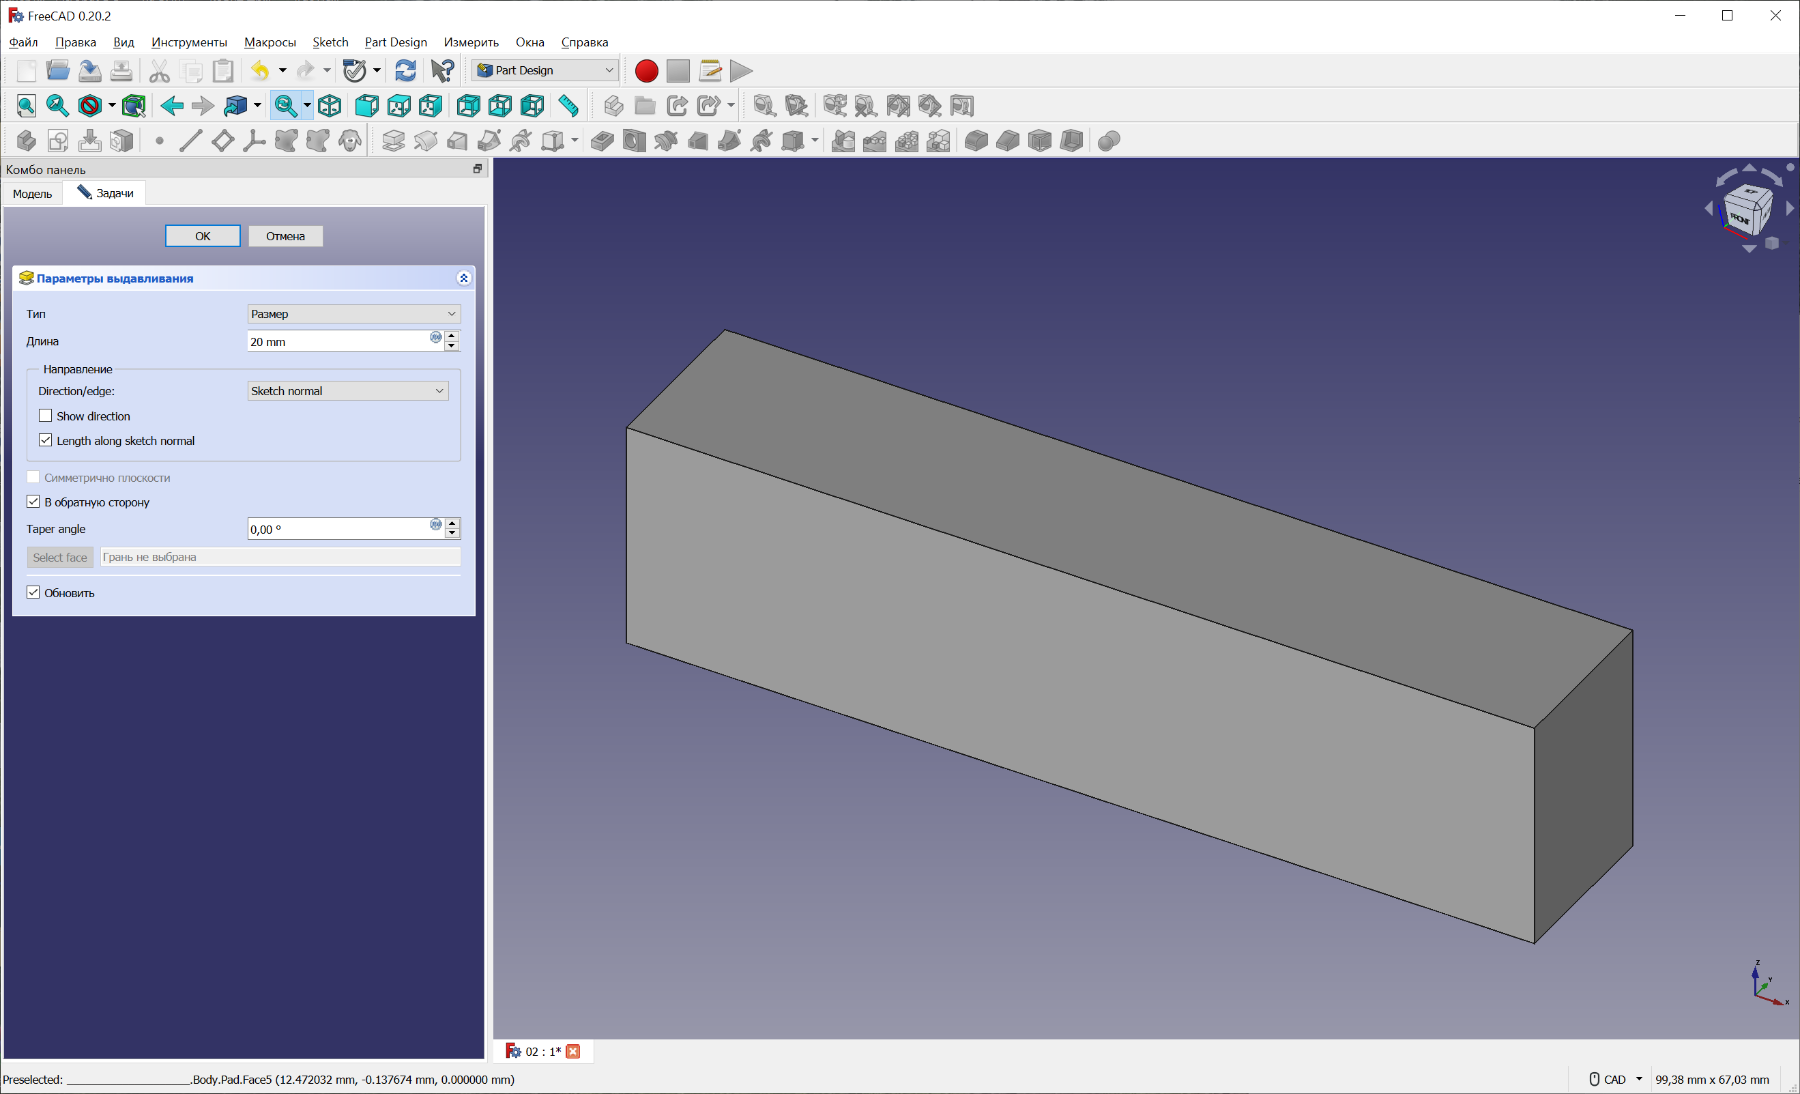Click the Fit all view icon
Image resolution: width=1800 pixels, height=1094 pixels.
[26, 106]
